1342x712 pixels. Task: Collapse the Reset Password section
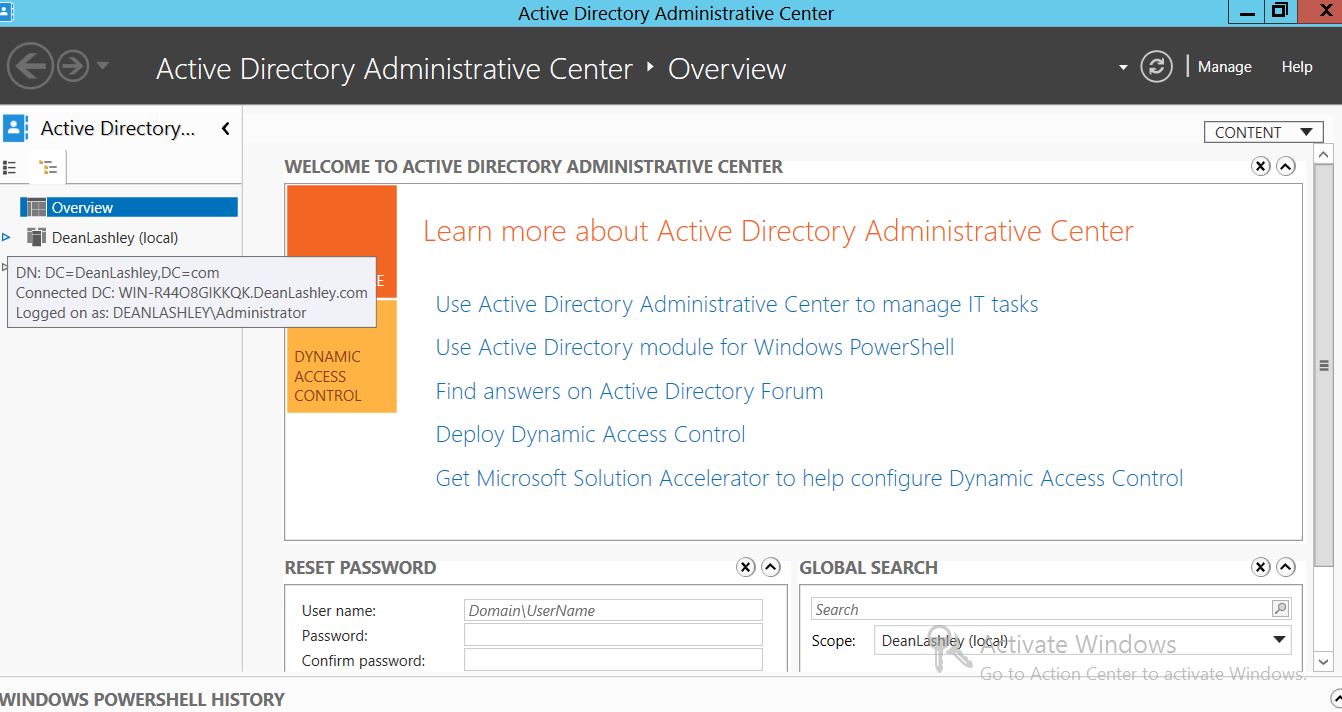[x=771, y=567]
